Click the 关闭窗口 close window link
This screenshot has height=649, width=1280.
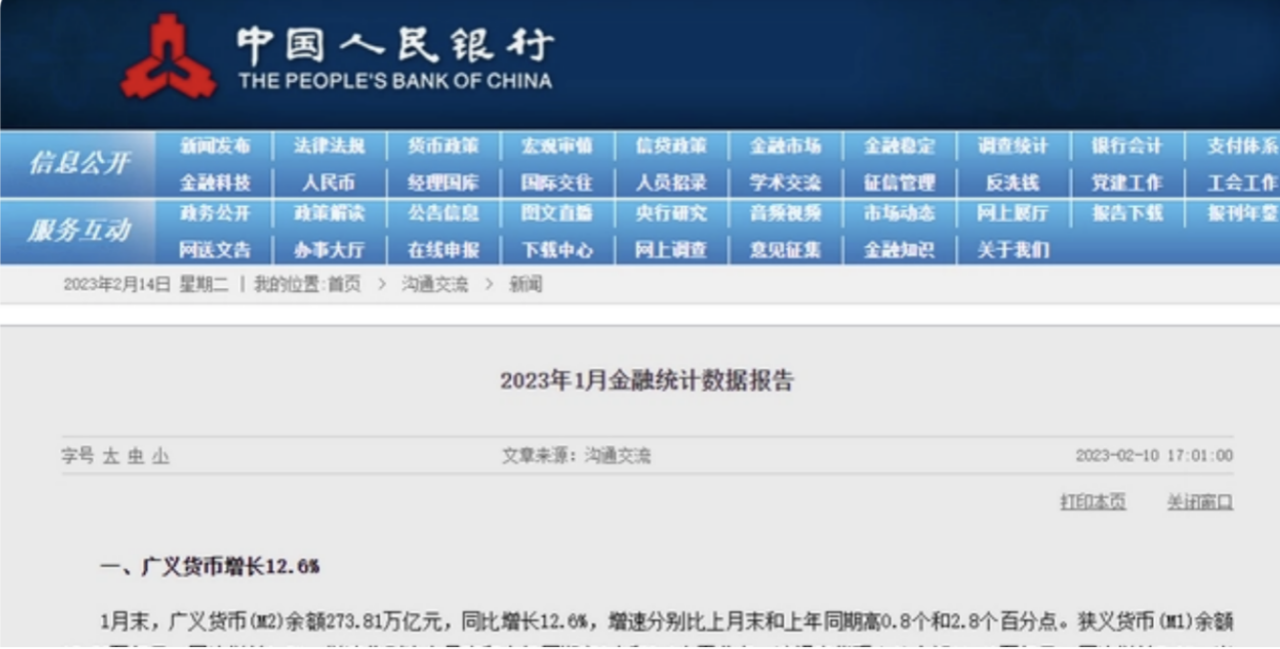[1199, 501]
